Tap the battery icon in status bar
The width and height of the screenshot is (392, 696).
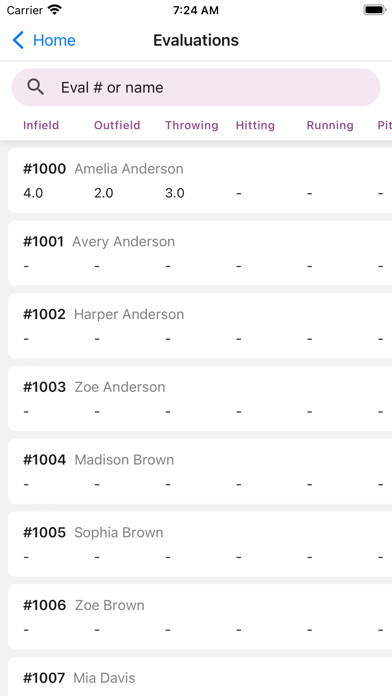coord(375,10)
